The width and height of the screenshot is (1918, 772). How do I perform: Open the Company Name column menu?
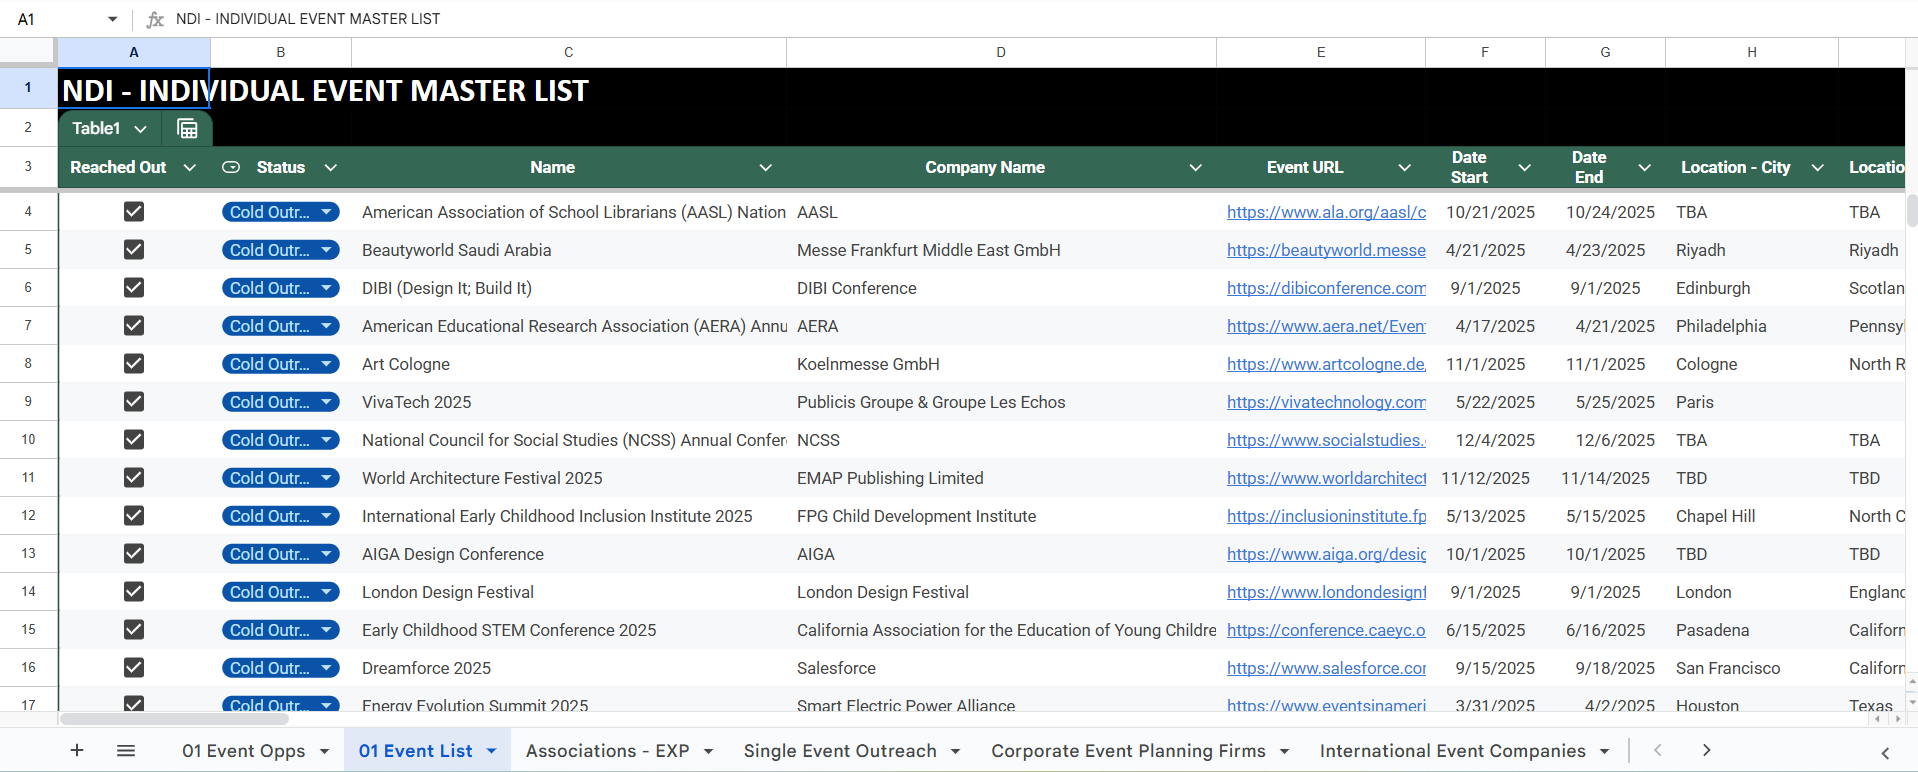coord(1196,168)
